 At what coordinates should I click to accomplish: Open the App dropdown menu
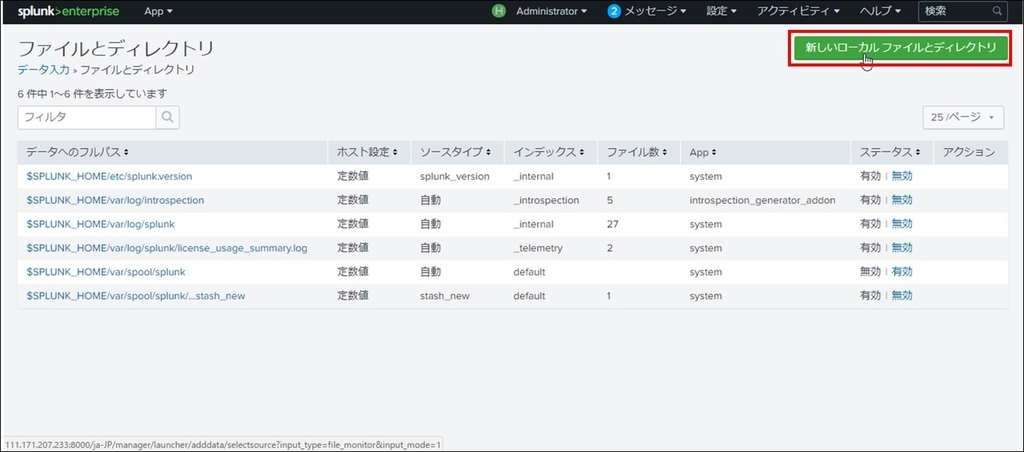[158, 11]
